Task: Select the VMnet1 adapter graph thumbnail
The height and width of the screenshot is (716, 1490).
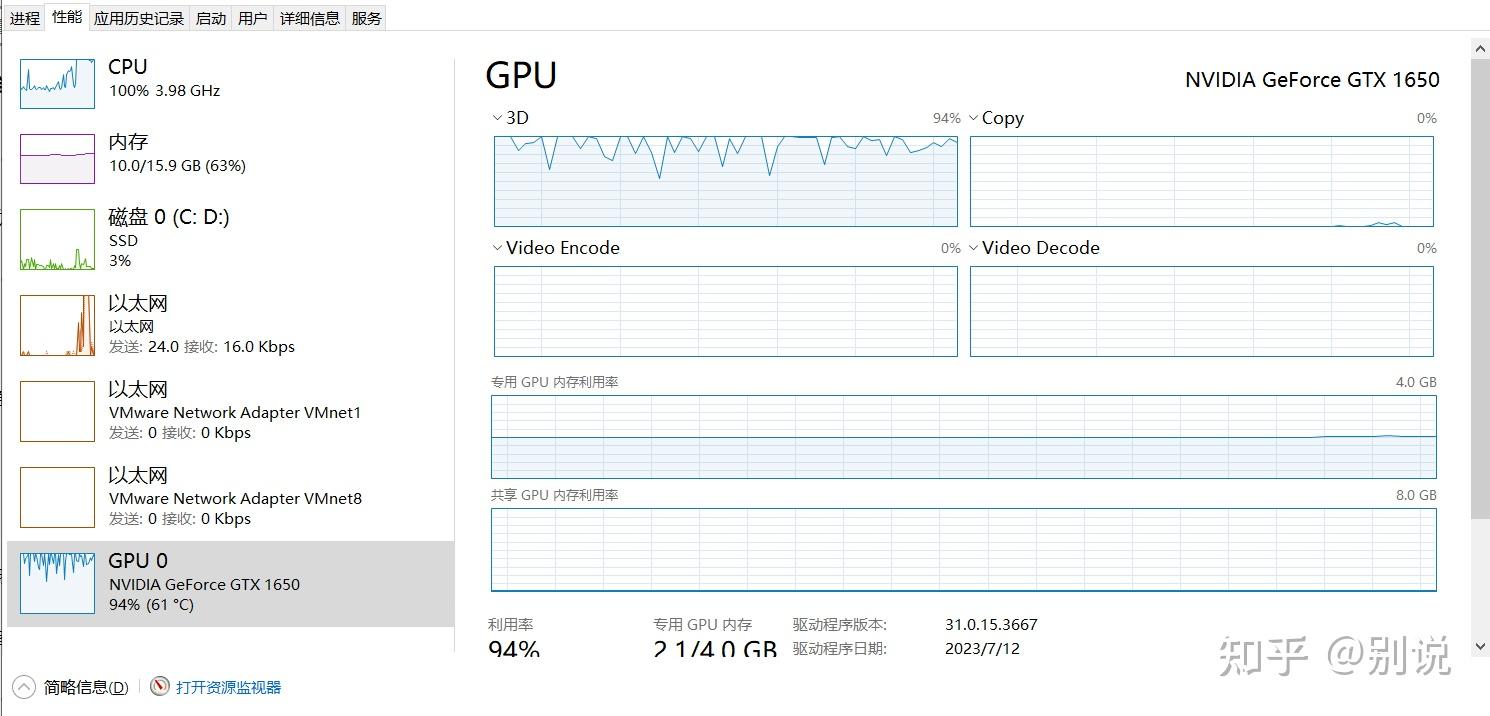Action: (56, 411)
